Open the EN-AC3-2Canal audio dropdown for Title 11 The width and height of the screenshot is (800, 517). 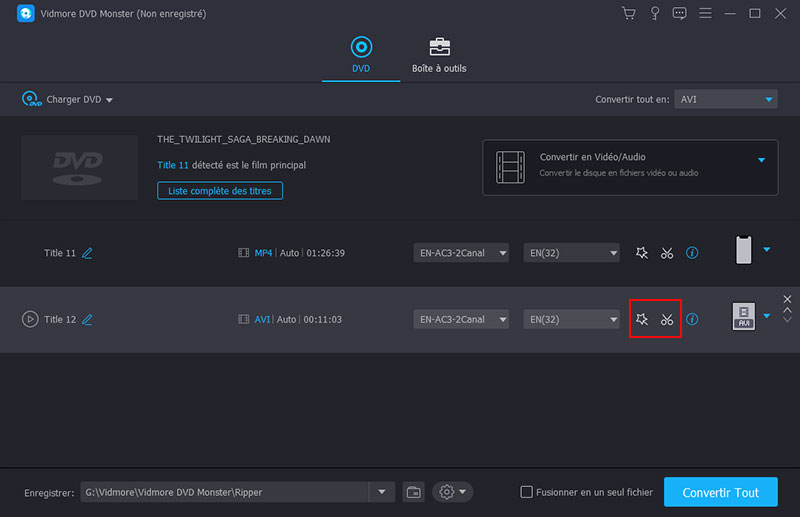pos(461,253)
